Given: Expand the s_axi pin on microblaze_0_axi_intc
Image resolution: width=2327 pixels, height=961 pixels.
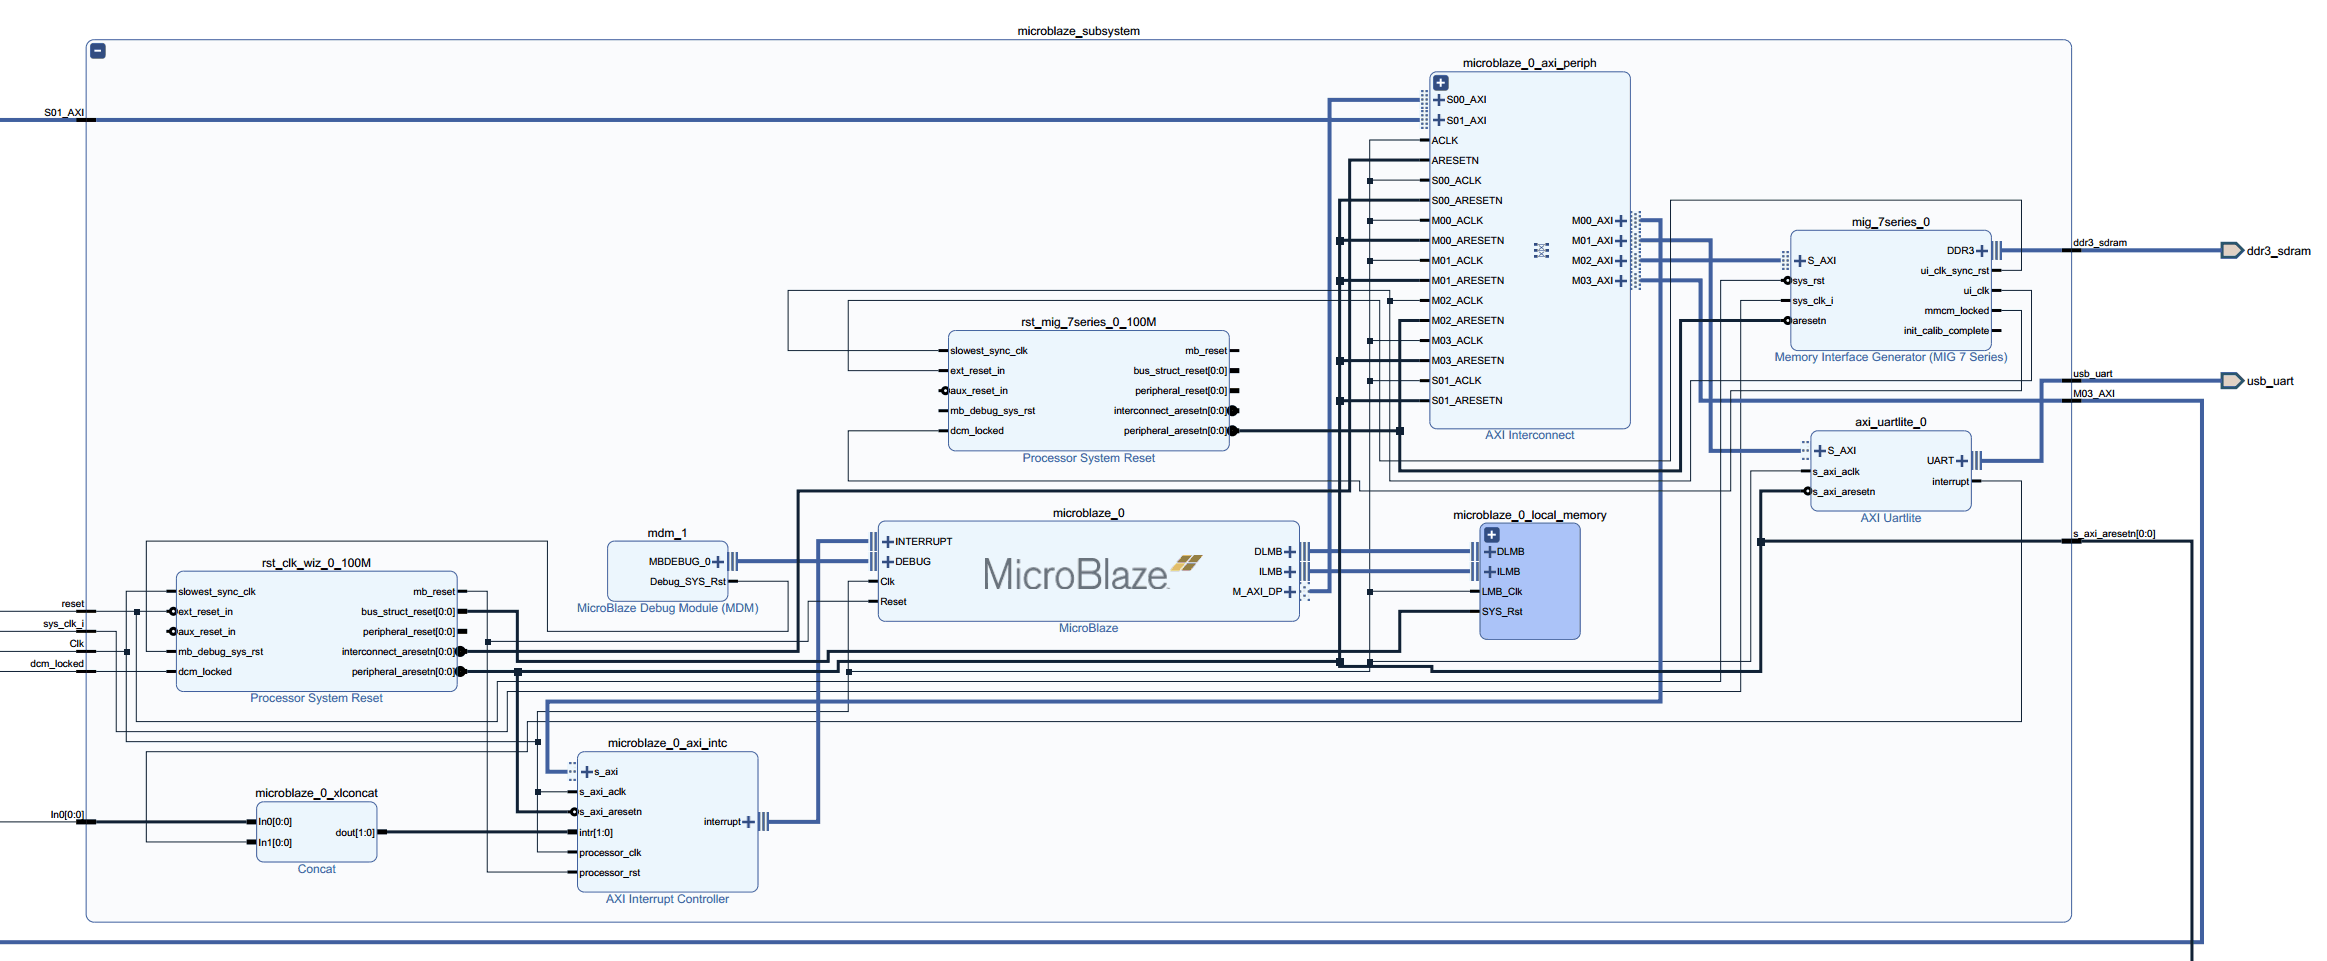Looking at the screenshot, I should point(587,772).
